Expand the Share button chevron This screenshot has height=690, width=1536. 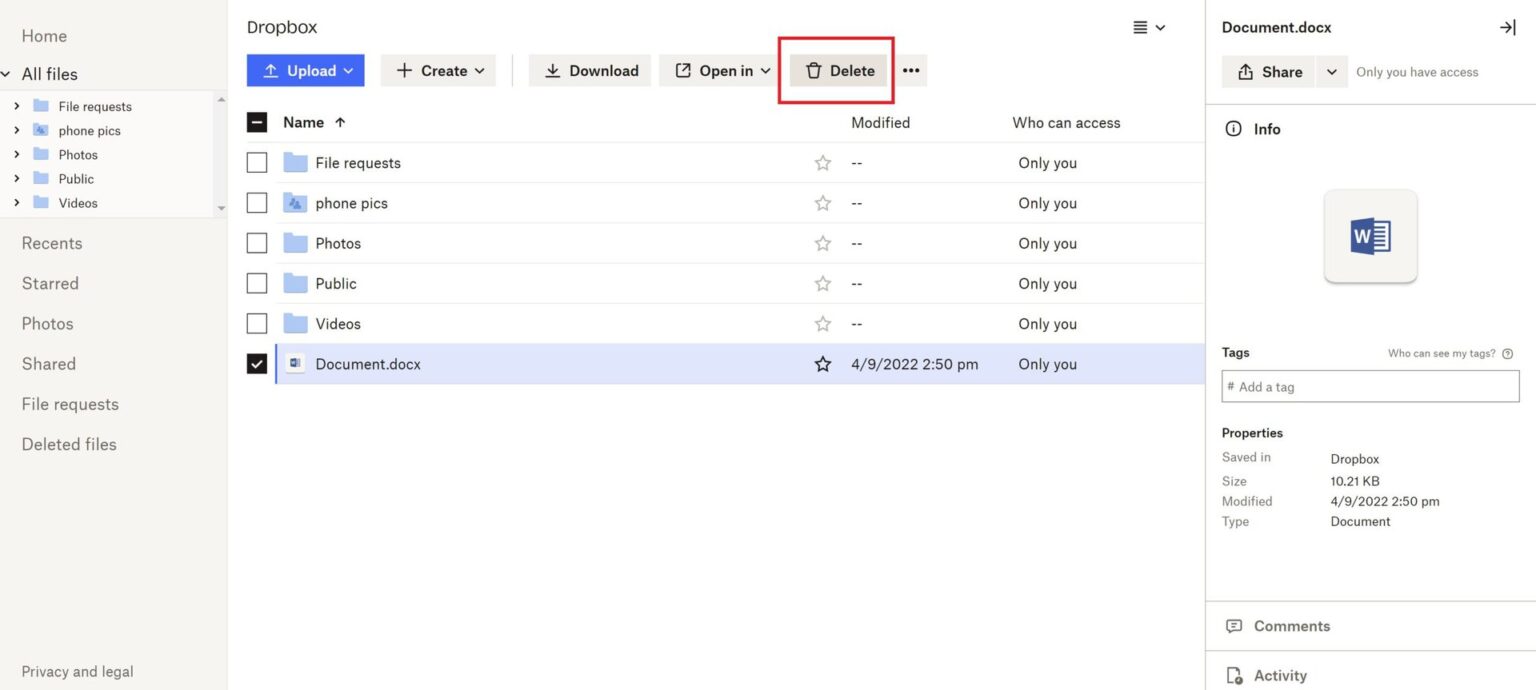coord(1331,71)
